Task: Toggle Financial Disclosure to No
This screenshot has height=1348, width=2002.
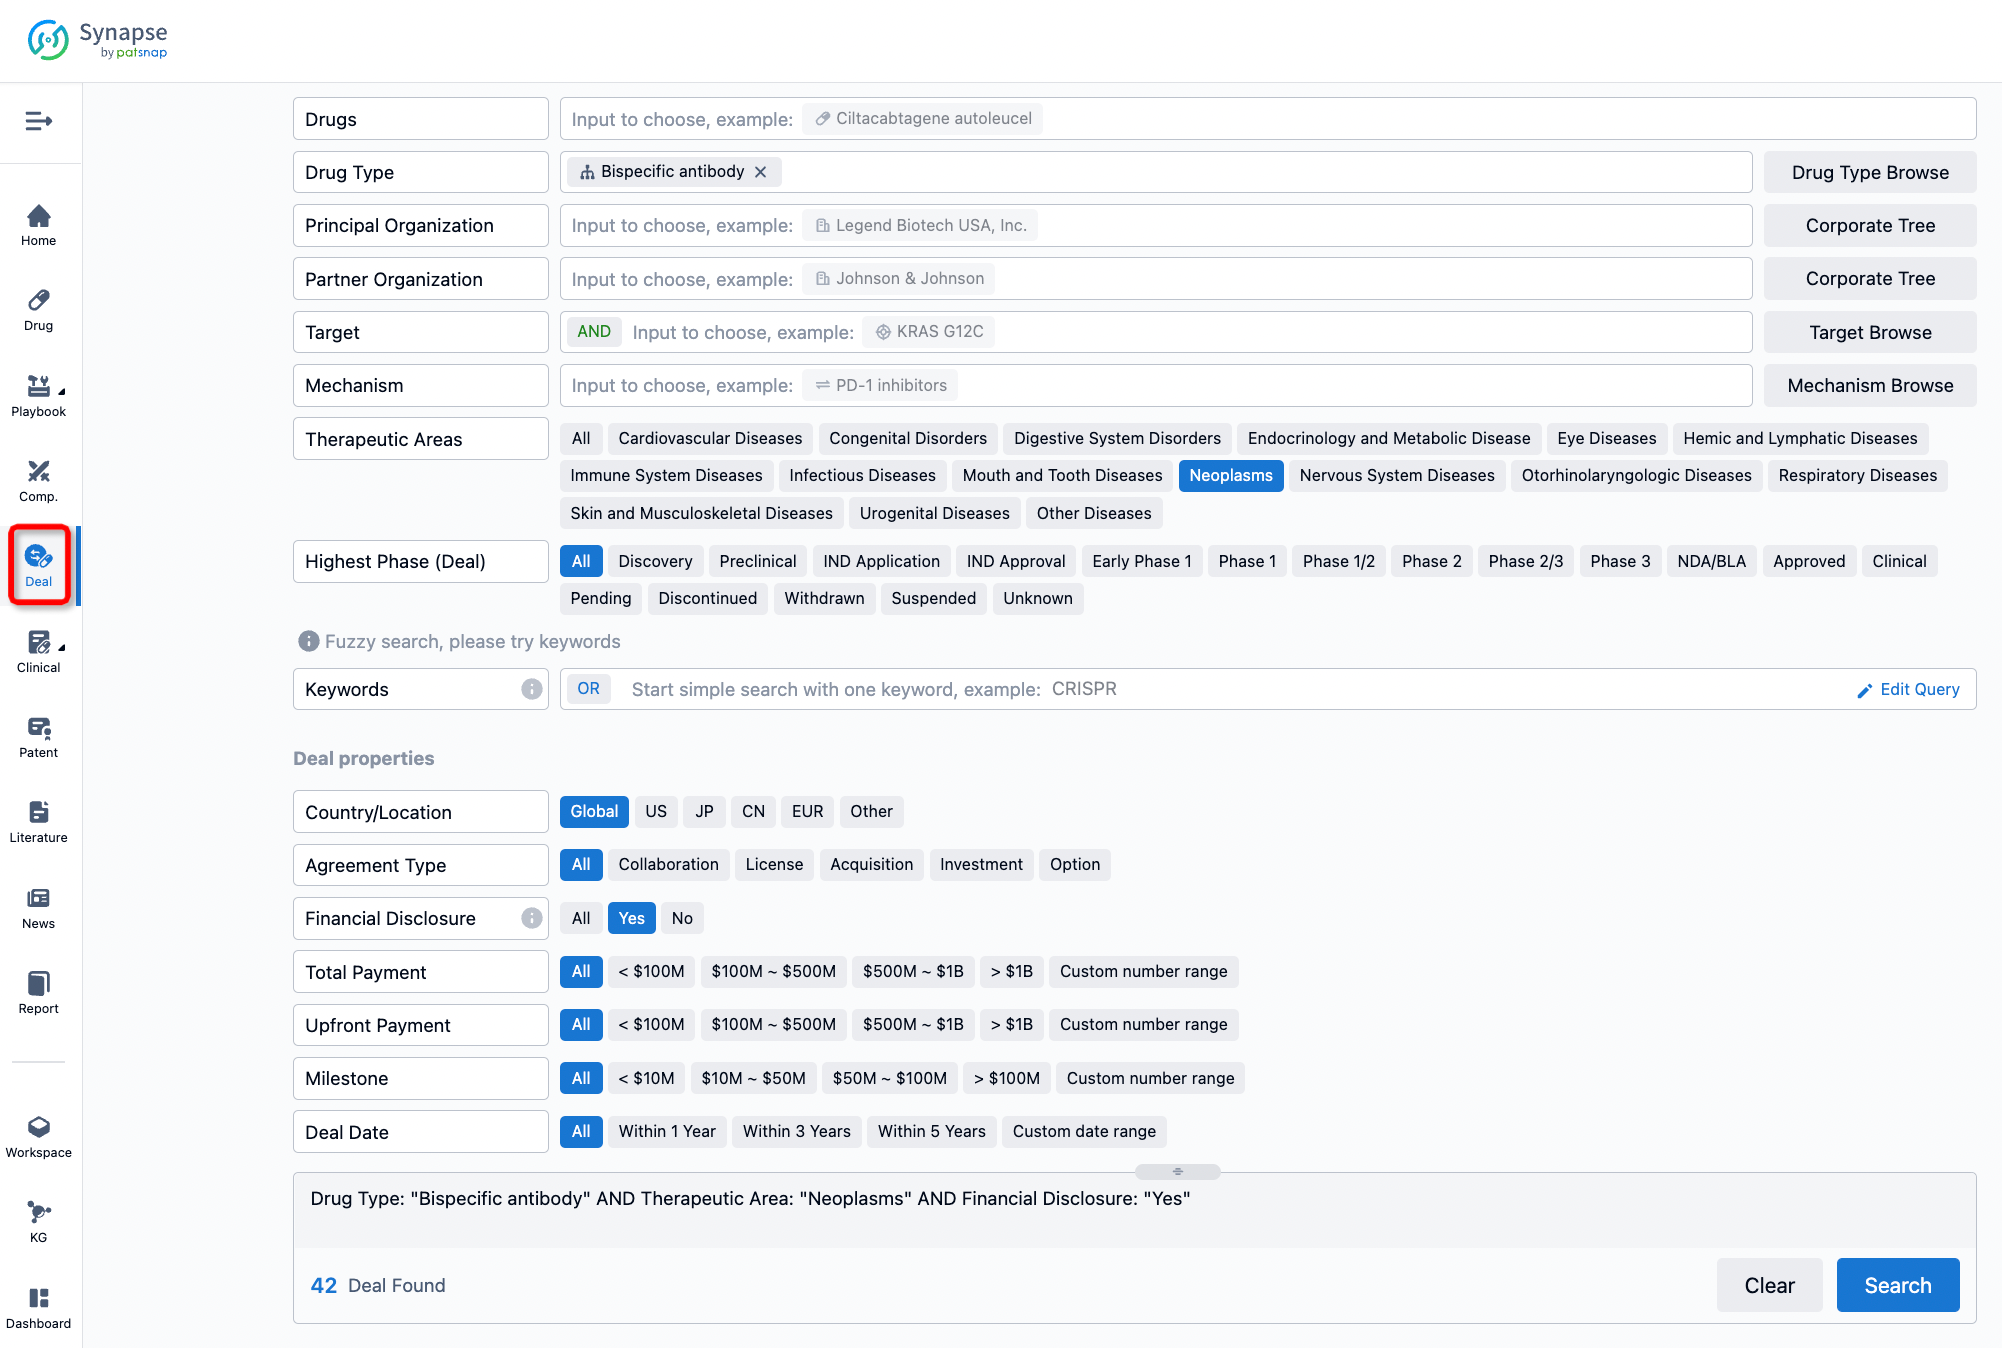Action: pyautogui.click(x=680, y=916)
